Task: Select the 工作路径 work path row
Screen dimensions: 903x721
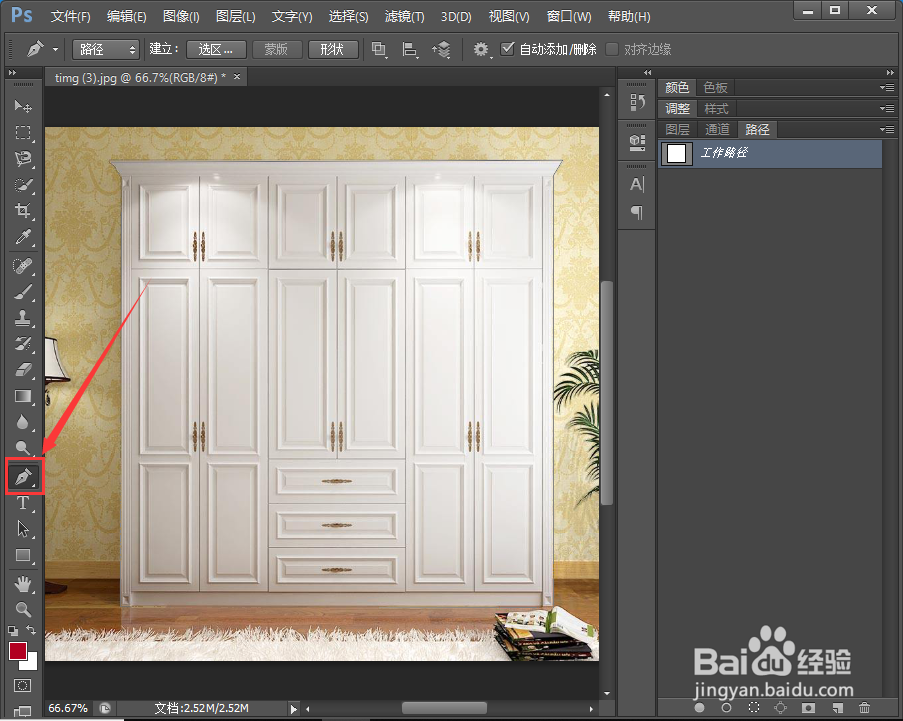Action: (x=770, y=153)
